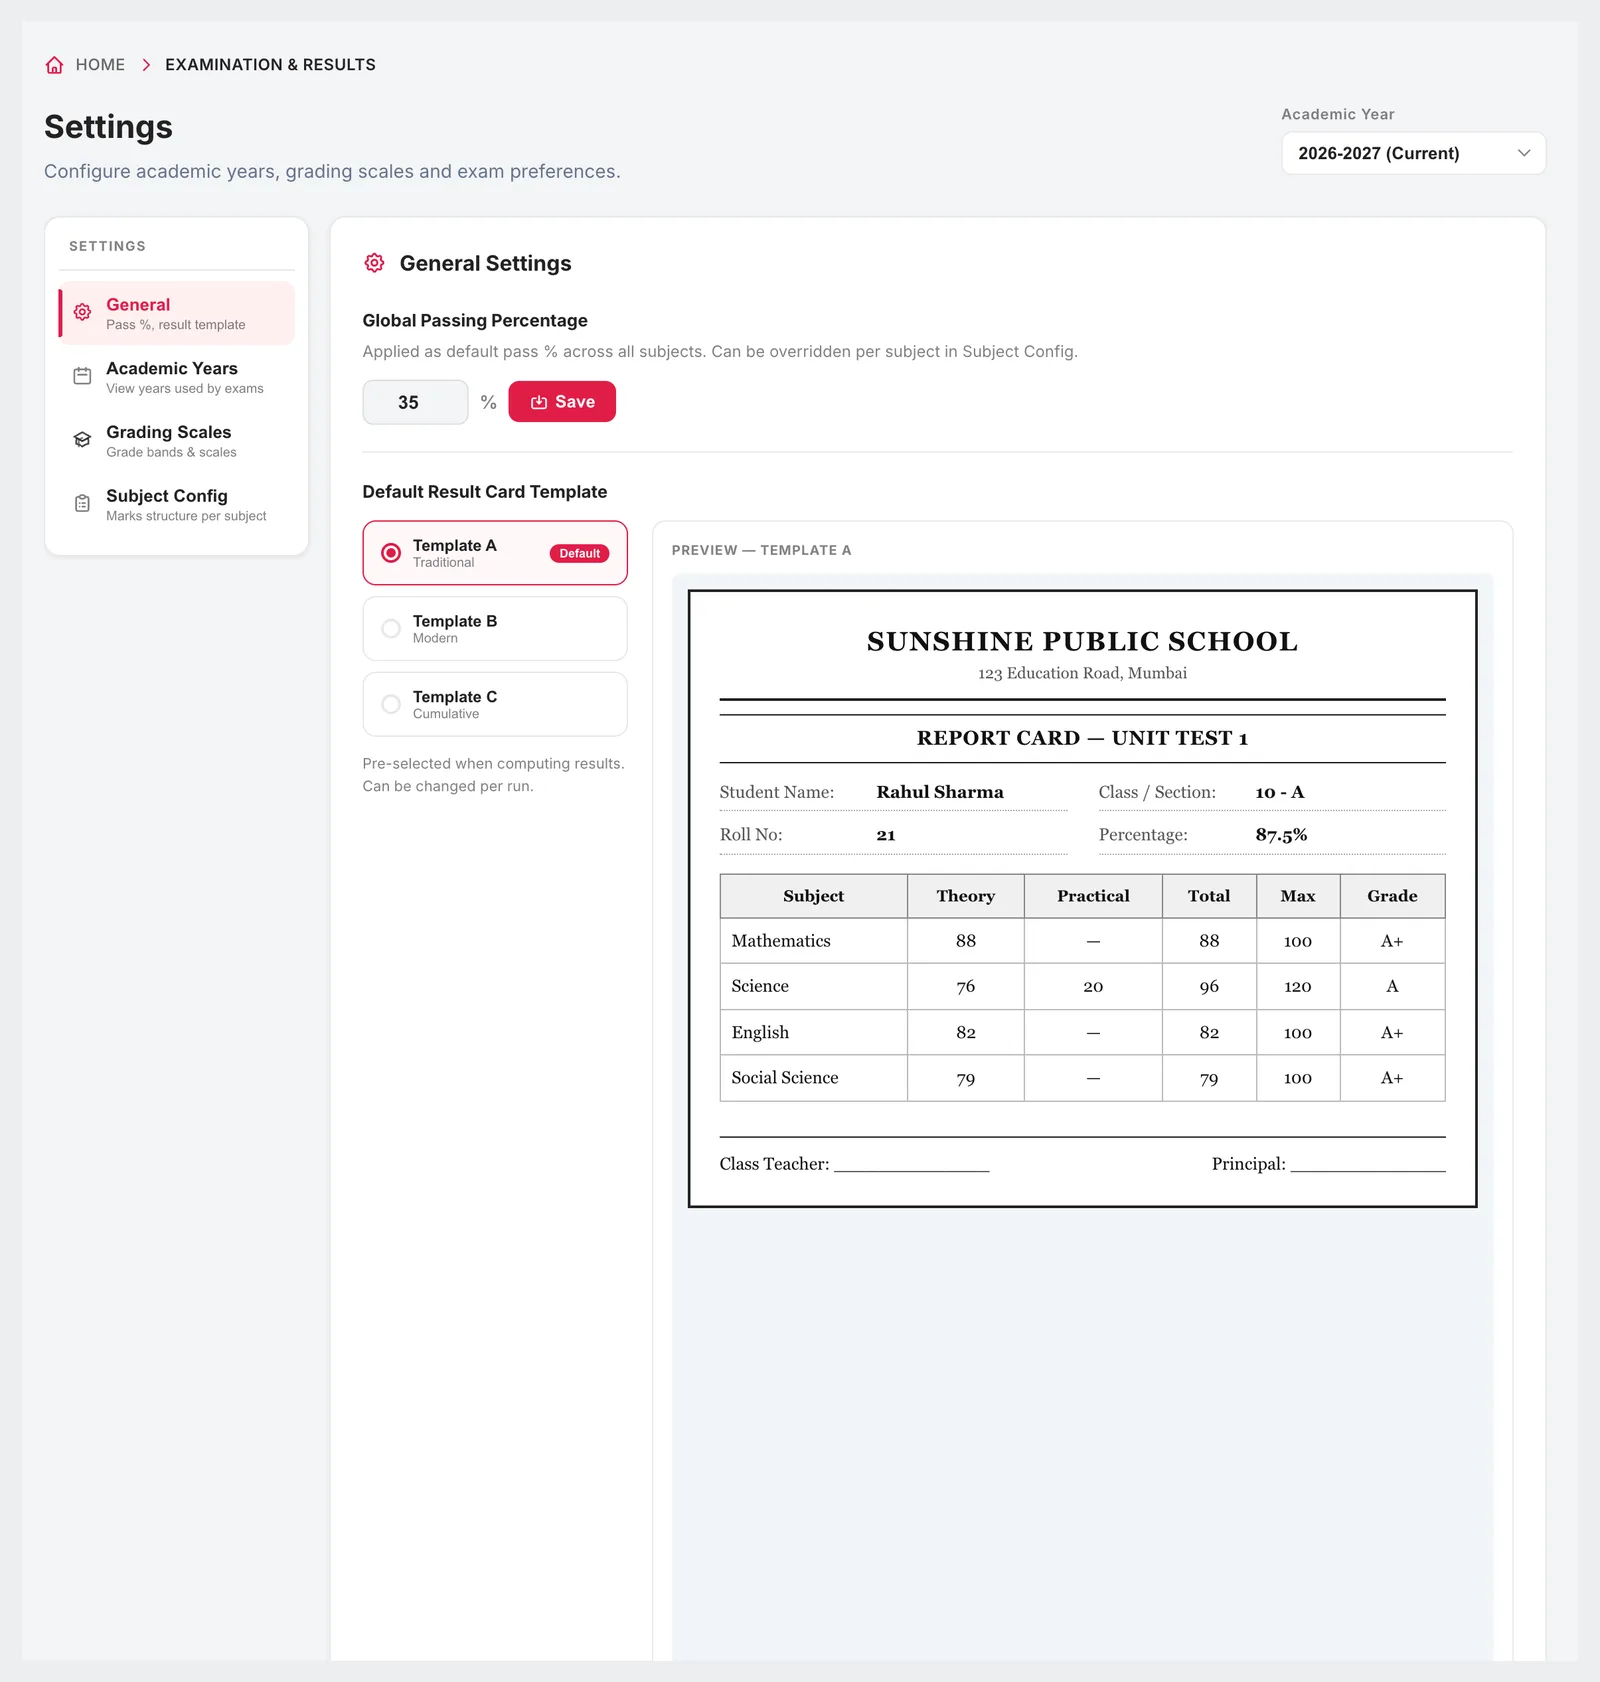Click the calendar icon for Academic Years
This screenshot has height=1682, width=1600.
(83, 376)
